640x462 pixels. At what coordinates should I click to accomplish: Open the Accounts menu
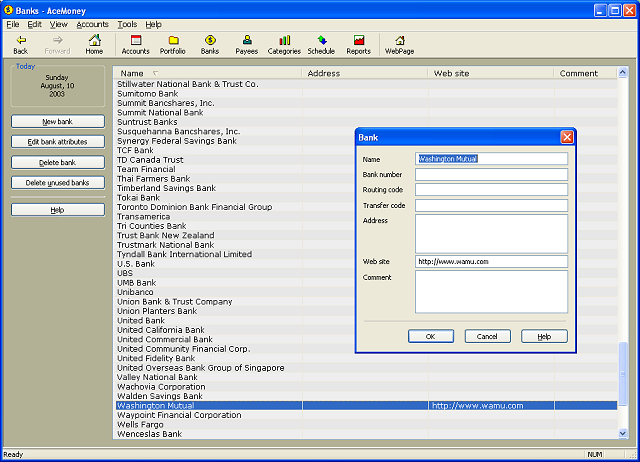pyautogui.click(x=92, y=24)
